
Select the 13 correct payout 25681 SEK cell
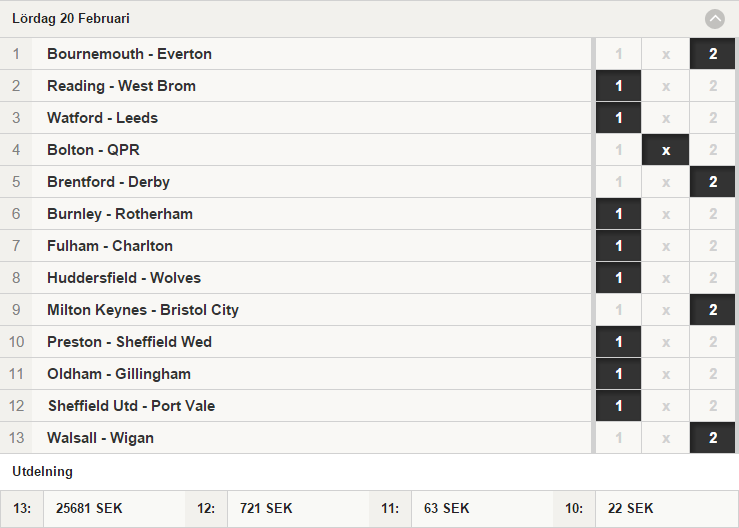click(x=114, y=508)
